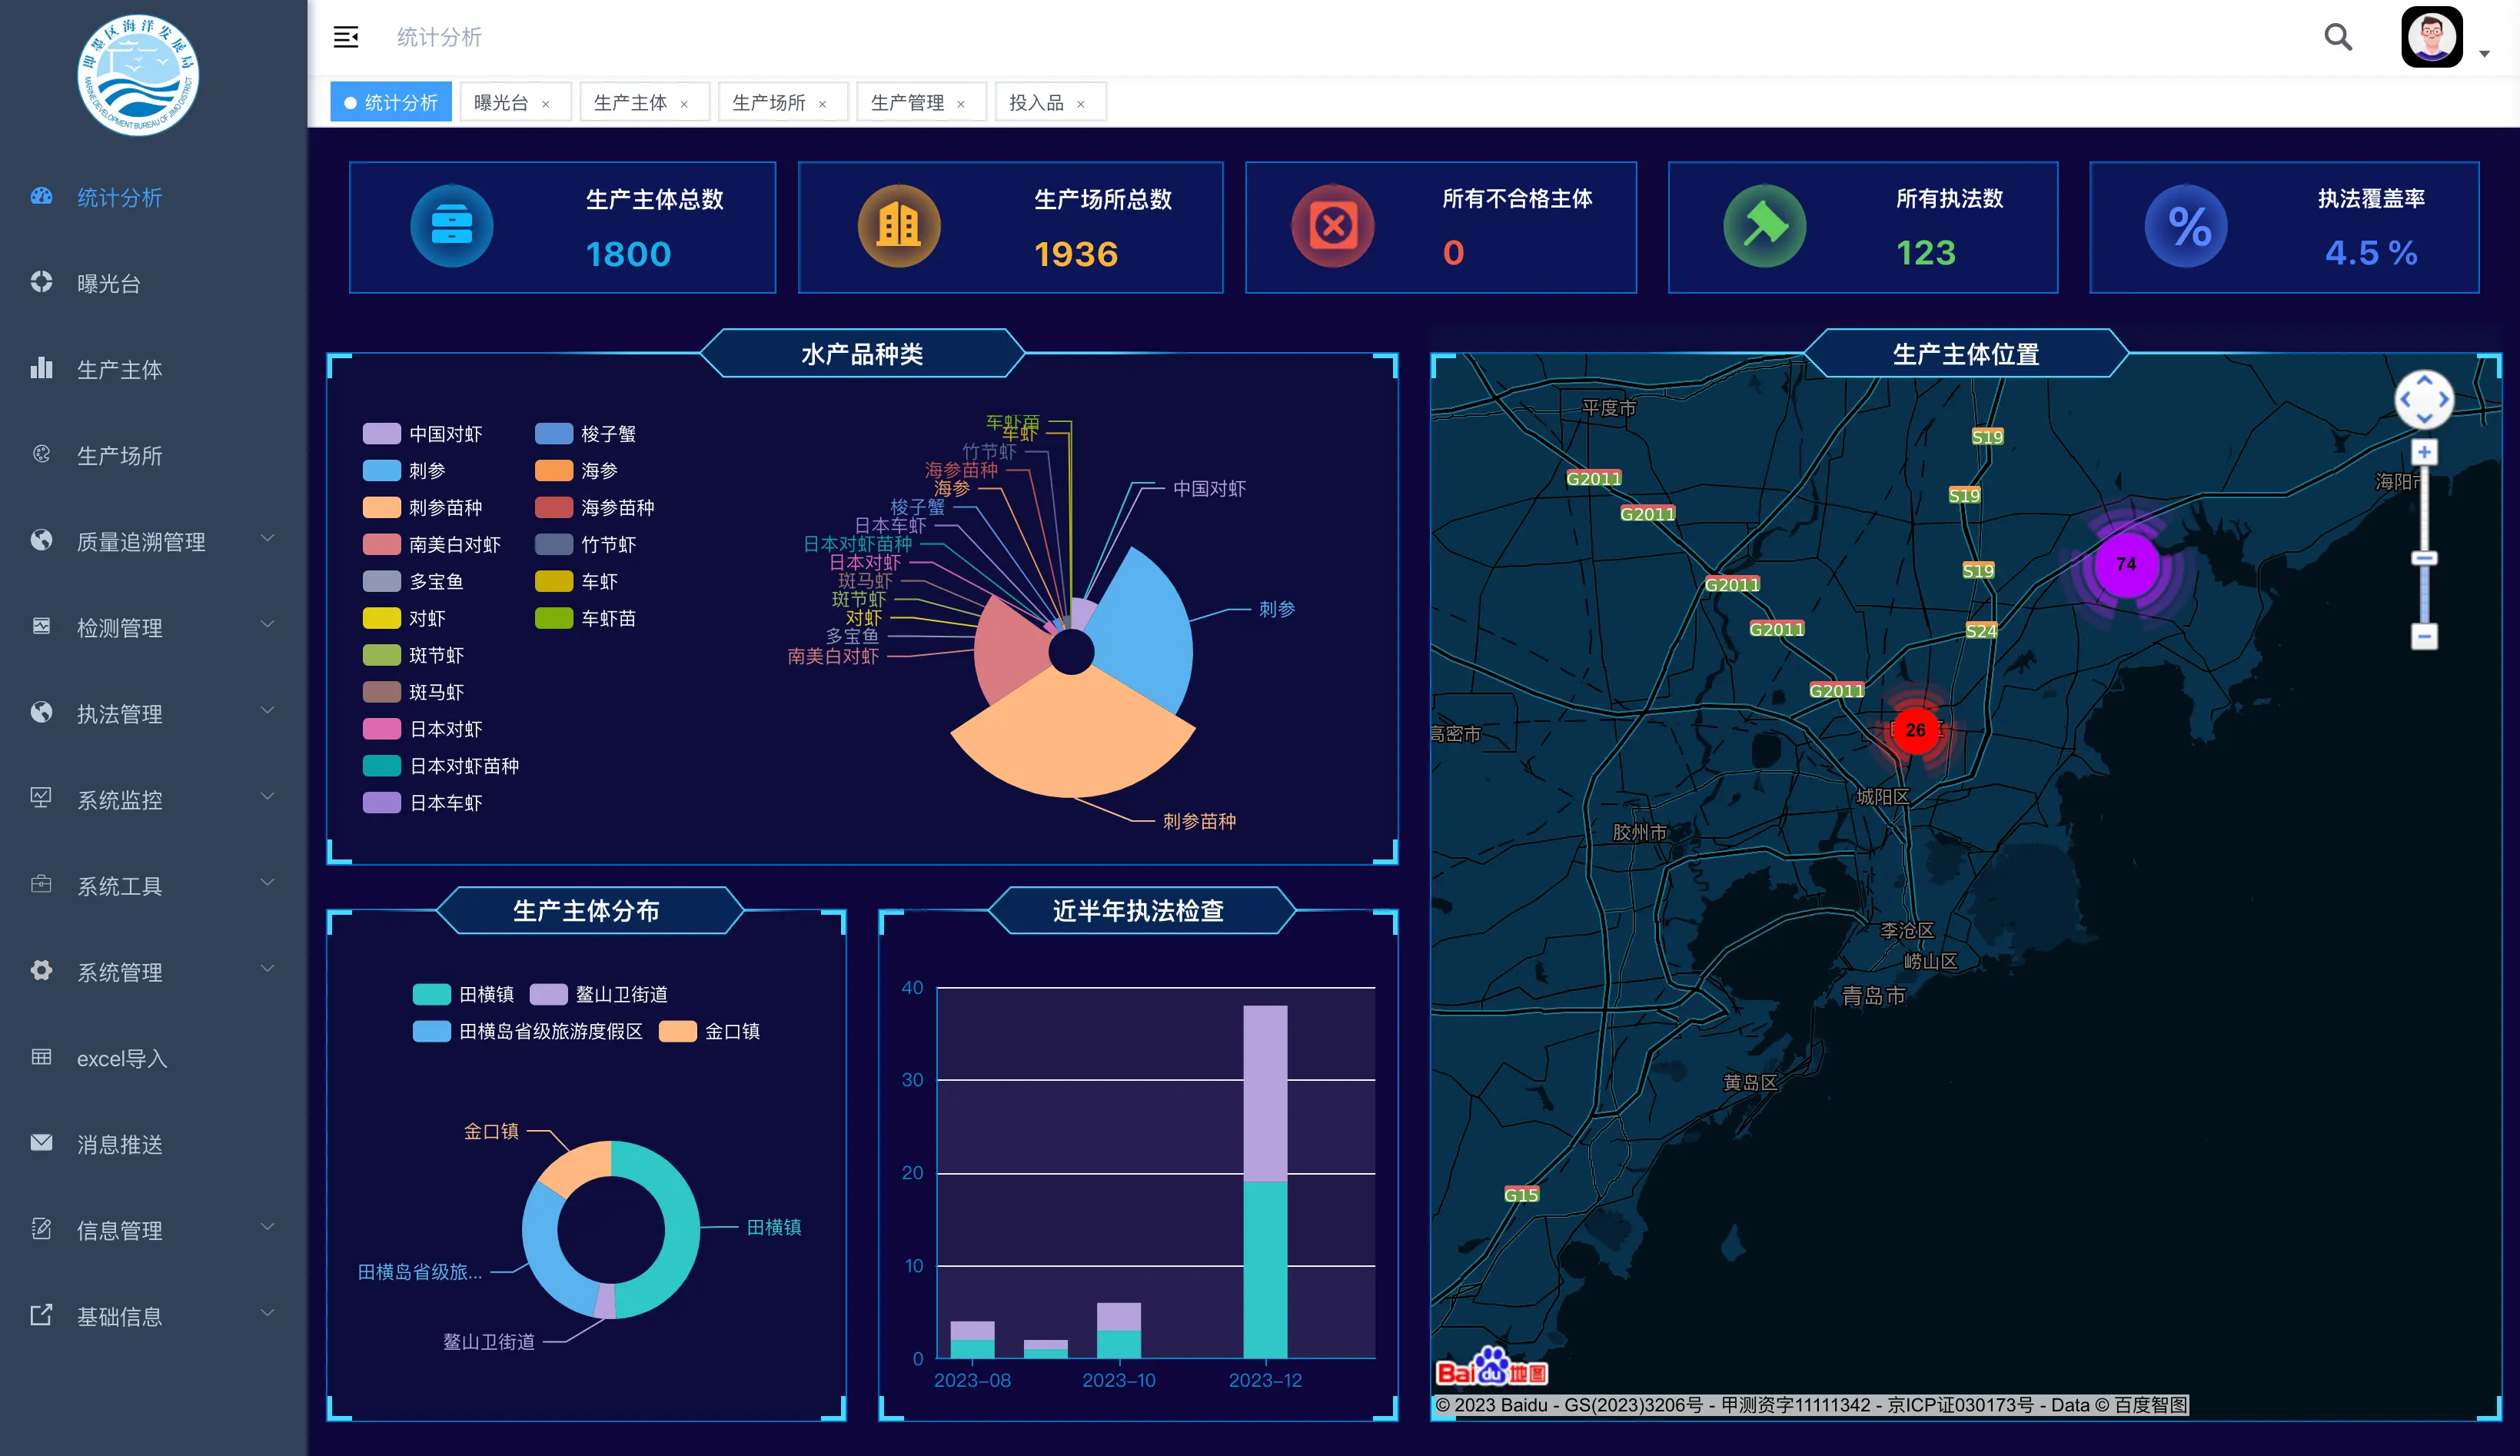This screenshot has height=1456, width=2520.
Task: Click the 曝光台 sidebar icon
Action: pos(41,282)
